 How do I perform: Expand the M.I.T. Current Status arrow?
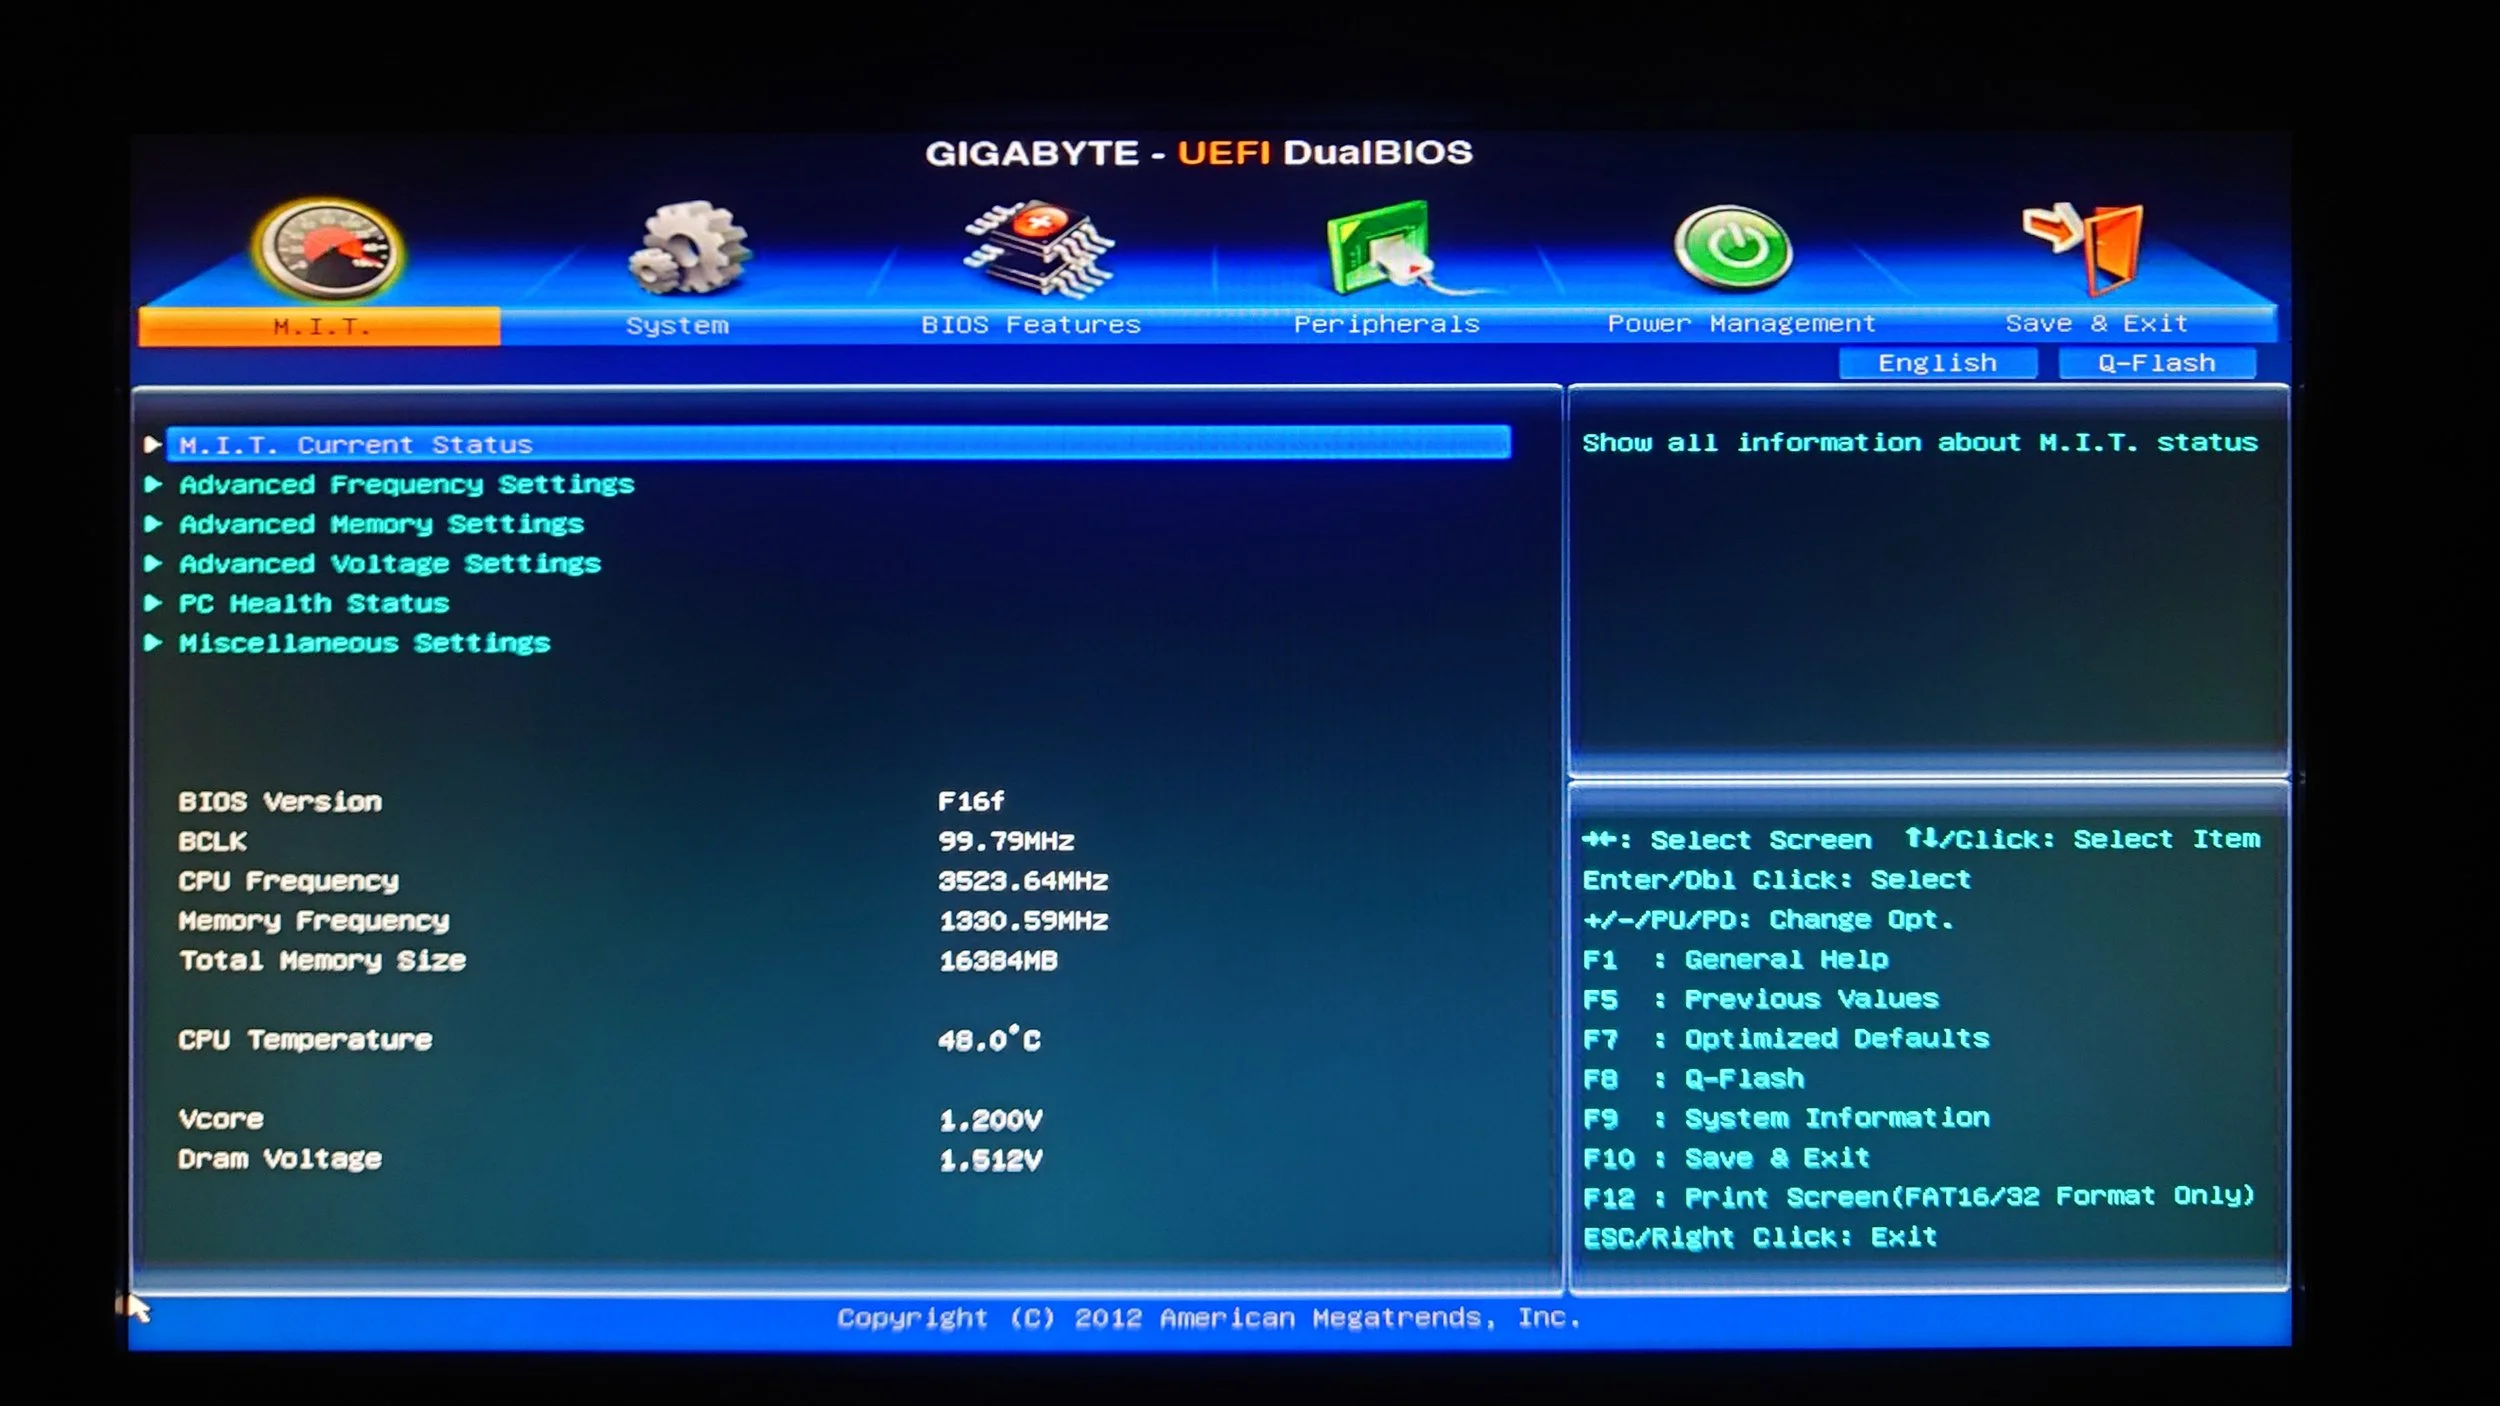[152, 444]
